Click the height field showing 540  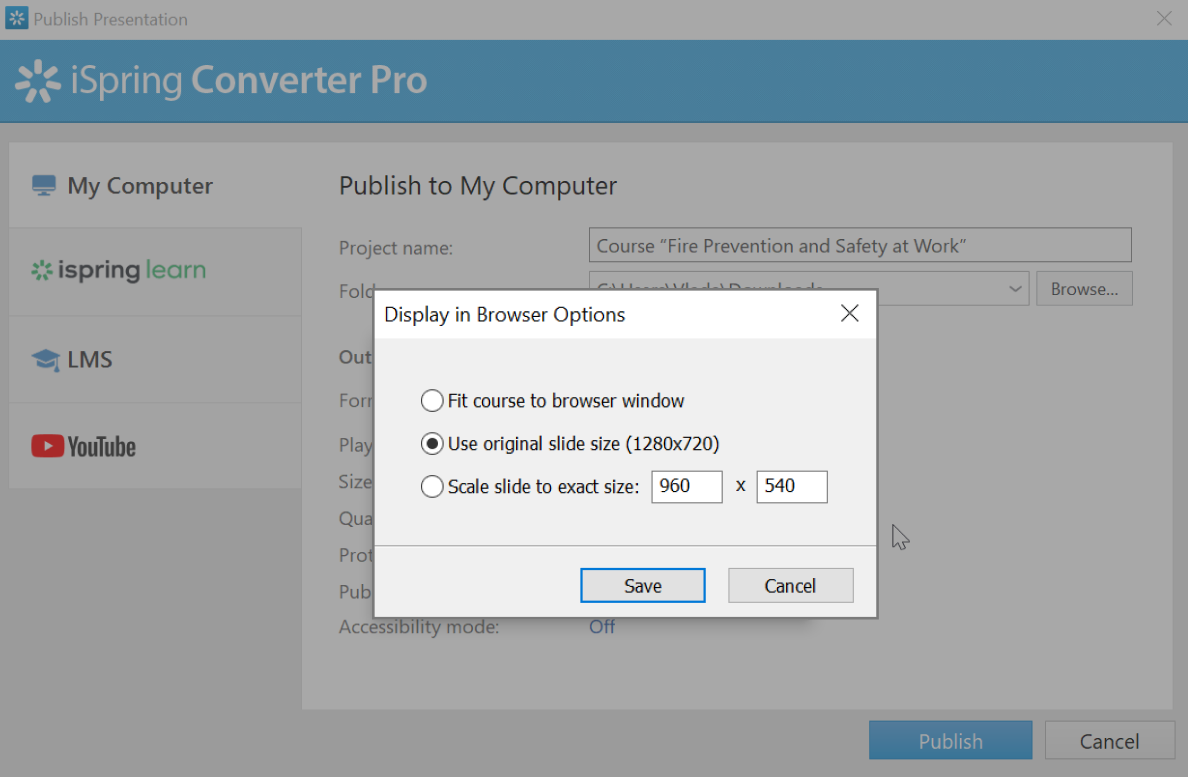coord(791,486)
